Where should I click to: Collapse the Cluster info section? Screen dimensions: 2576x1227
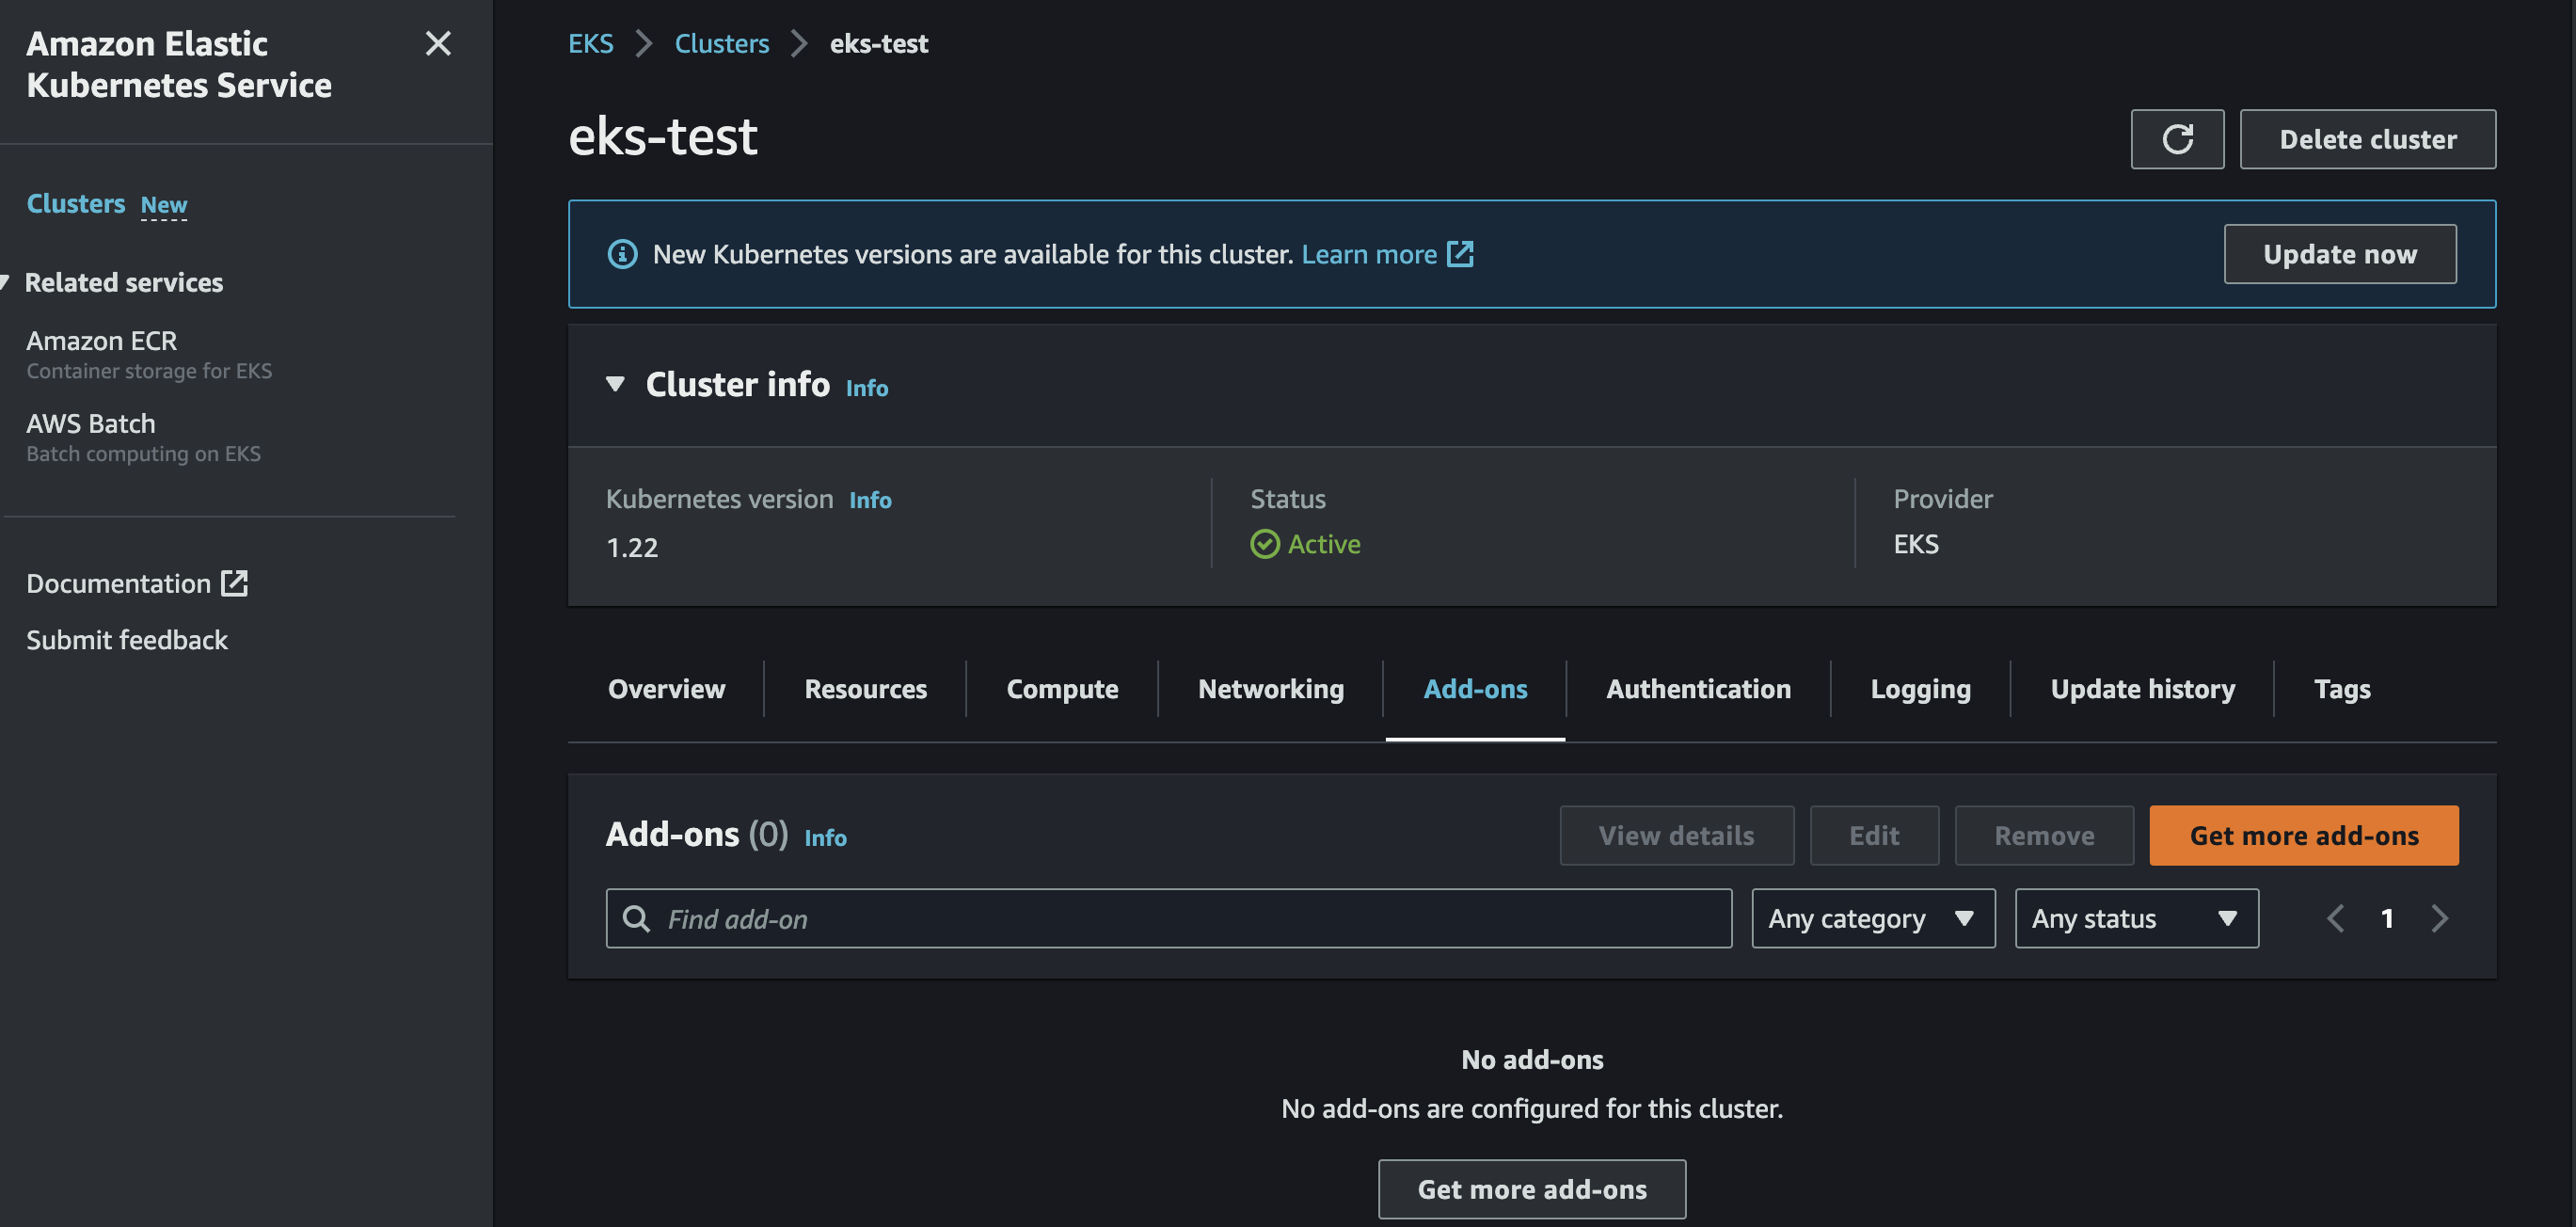coord(615,384)
